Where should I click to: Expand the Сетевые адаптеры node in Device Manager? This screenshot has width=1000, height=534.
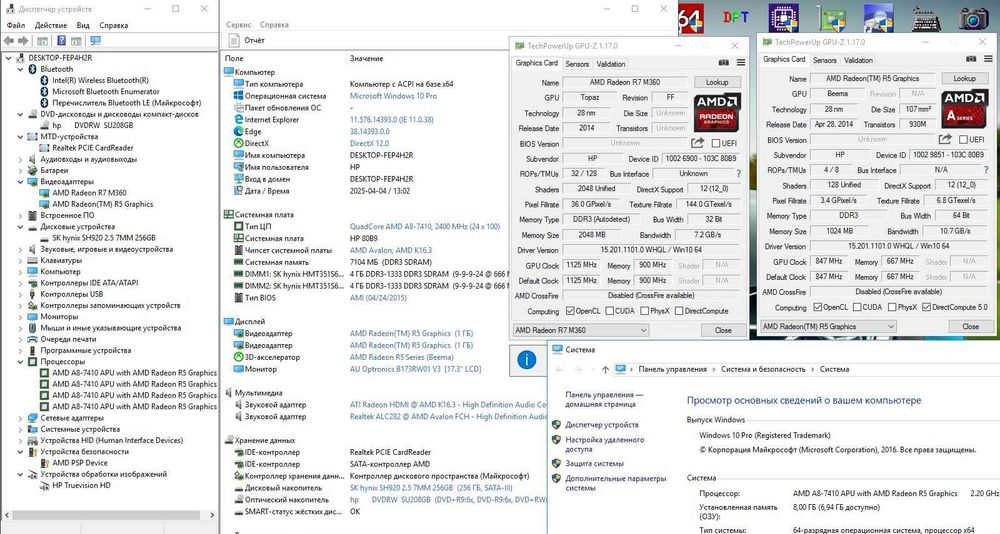point(20,418)
